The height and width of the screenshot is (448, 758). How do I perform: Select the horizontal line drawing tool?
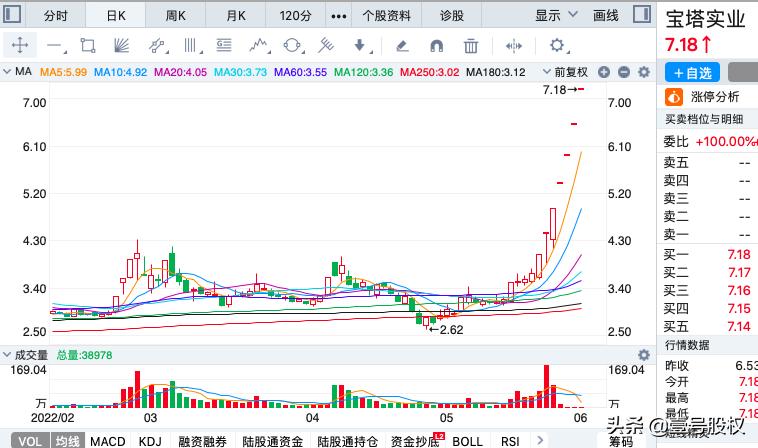(x=55, y=46)
